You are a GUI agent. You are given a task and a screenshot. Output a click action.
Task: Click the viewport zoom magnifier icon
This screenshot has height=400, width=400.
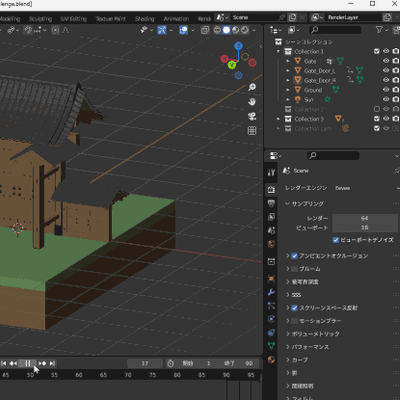click(252, 87)
